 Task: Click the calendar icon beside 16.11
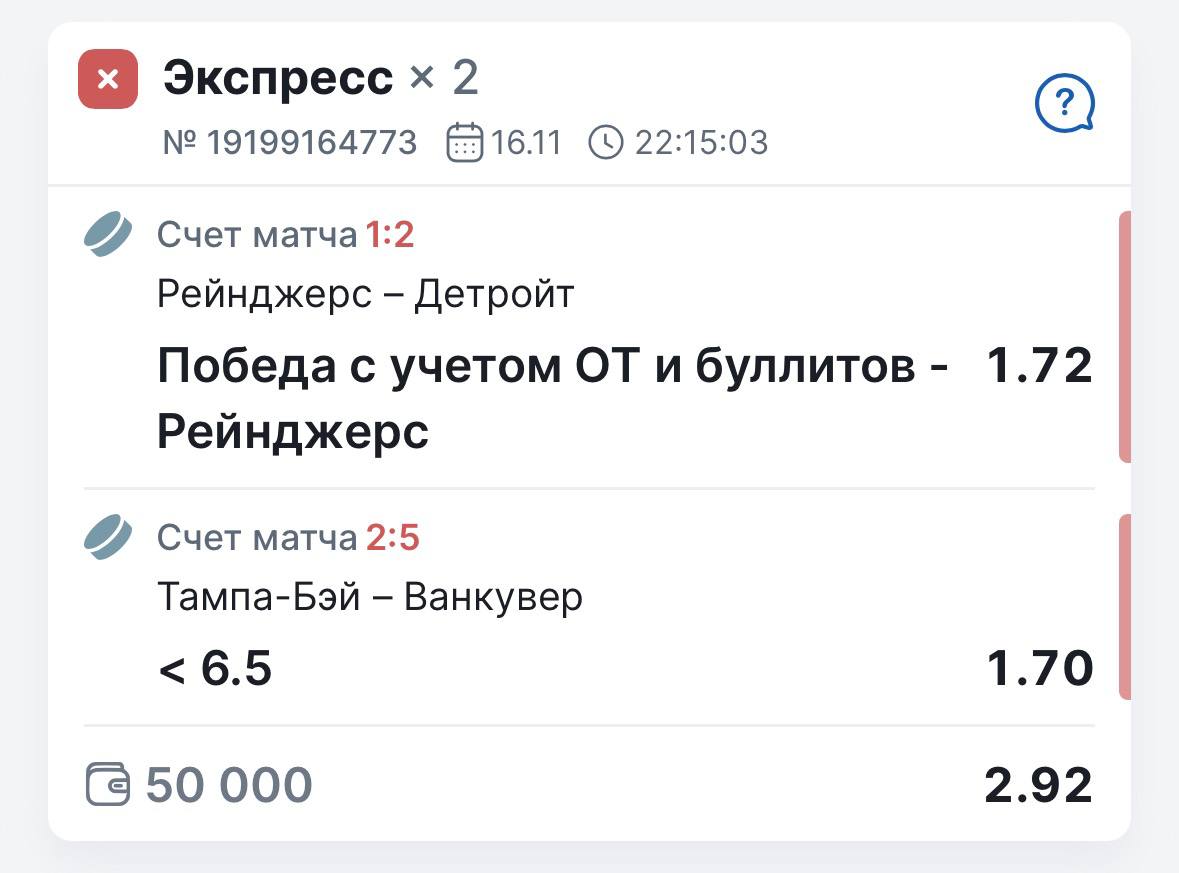(464, 143)
